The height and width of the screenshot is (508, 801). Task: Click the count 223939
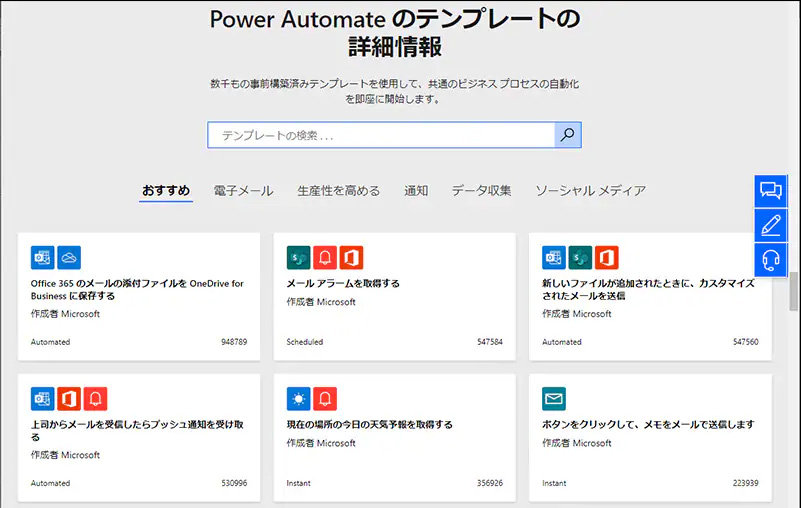745,483
